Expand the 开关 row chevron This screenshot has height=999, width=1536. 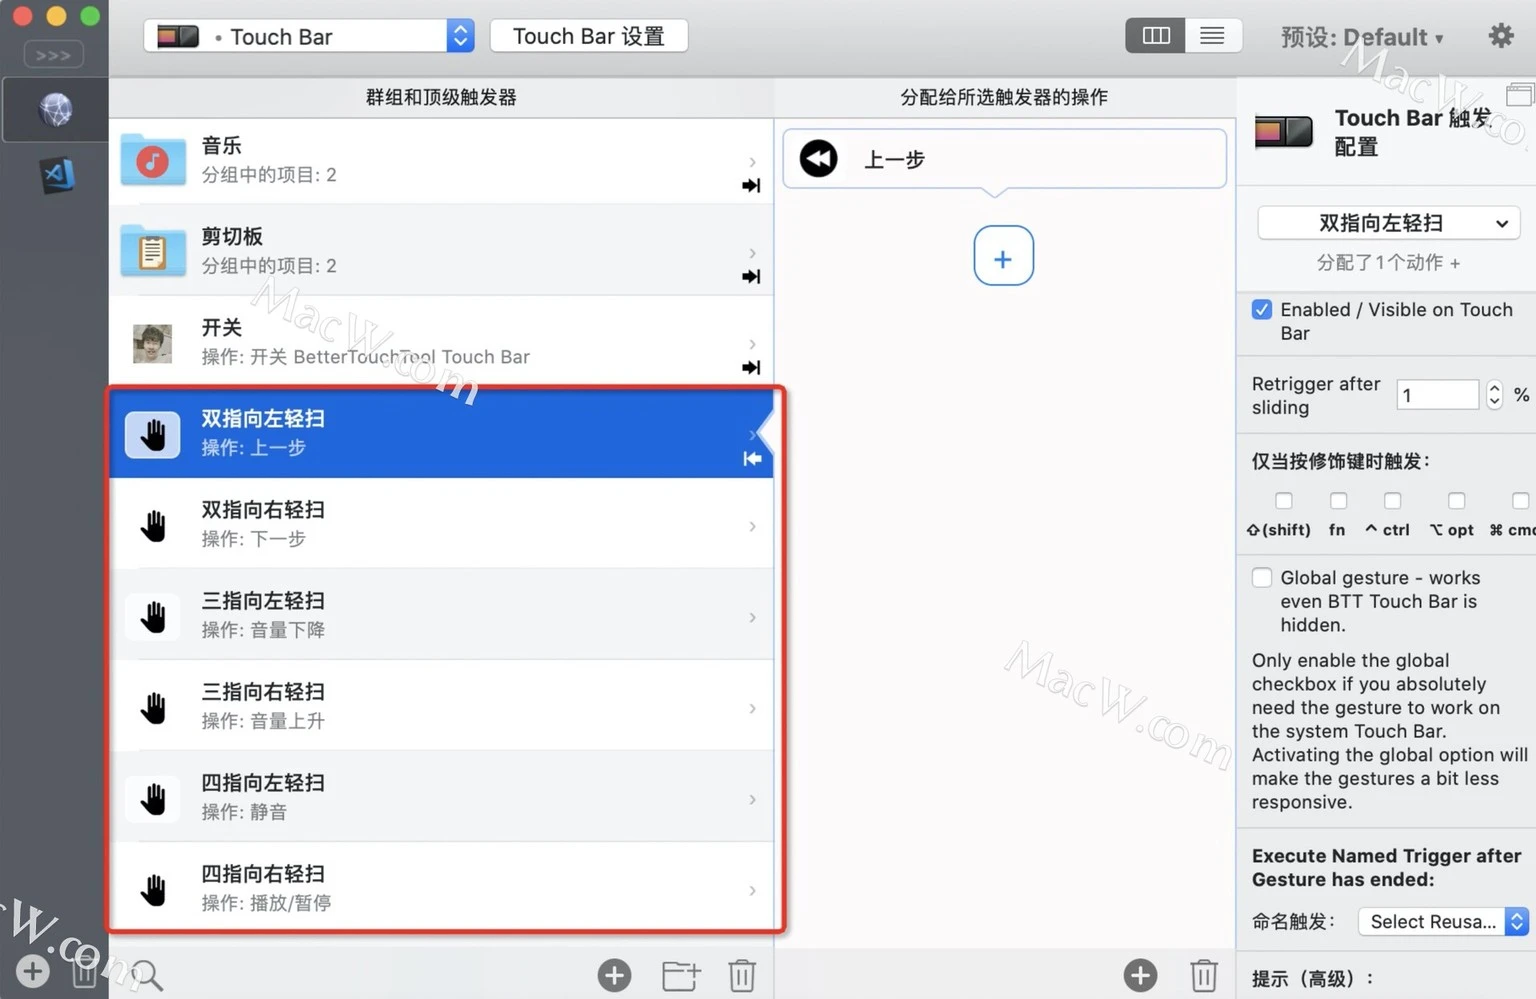click(x=752, y=343)
